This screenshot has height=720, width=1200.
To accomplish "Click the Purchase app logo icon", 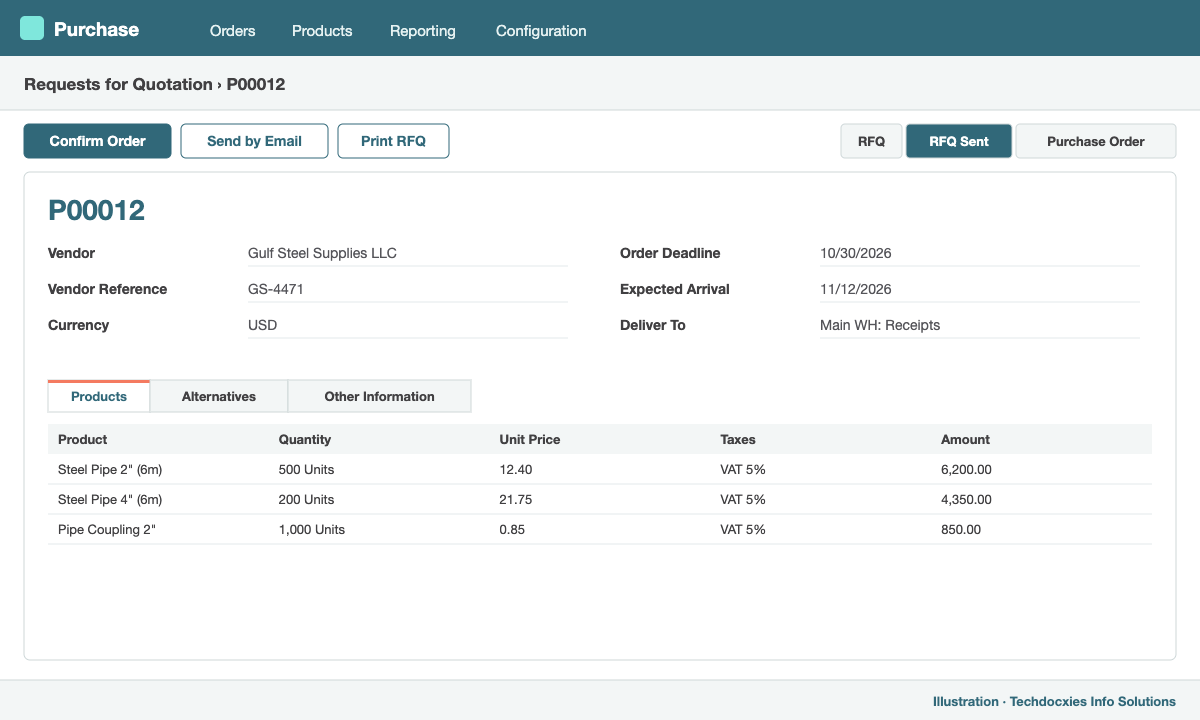I will coord(32,28).
